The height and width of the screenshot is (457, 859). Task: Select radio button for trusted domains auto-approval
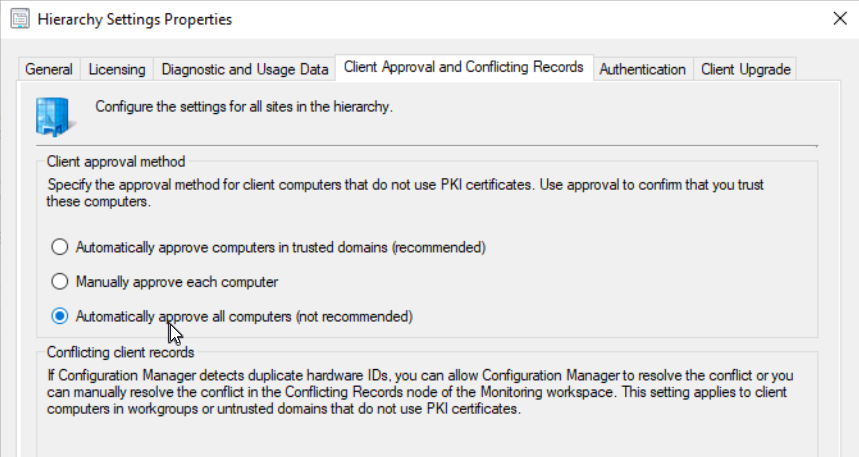point(60,247)
